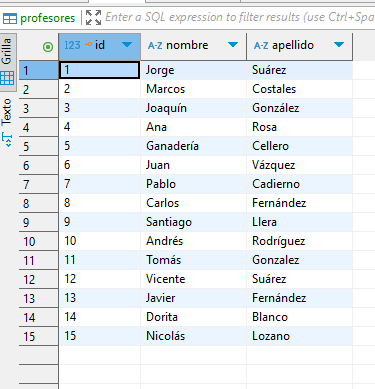Viewport: 375px width, 389px height.
Task: Select row header number 1
Action: click(x=38, y=70)
